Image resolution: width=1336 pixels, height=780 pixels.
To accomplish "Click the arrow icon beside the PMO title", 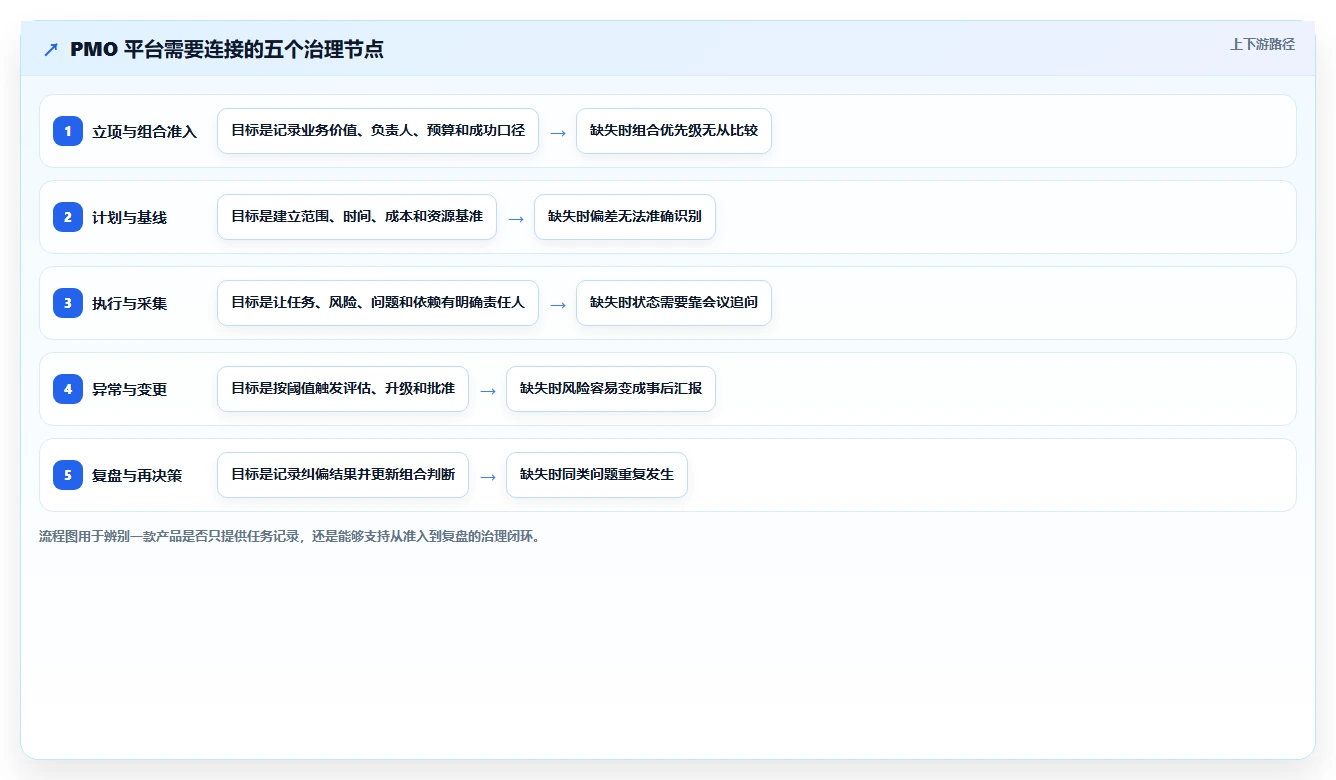I will pyautogui.click(x=51, y=50).
